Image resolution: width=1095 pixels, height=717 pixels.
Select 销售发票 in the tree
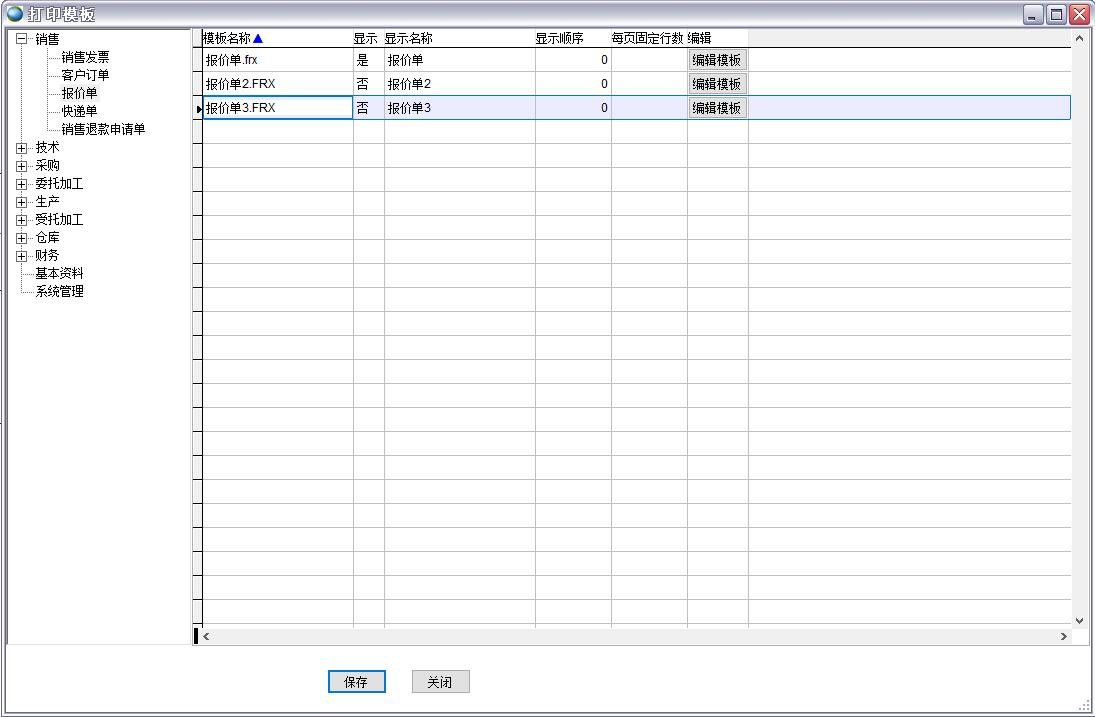point(85,57)
